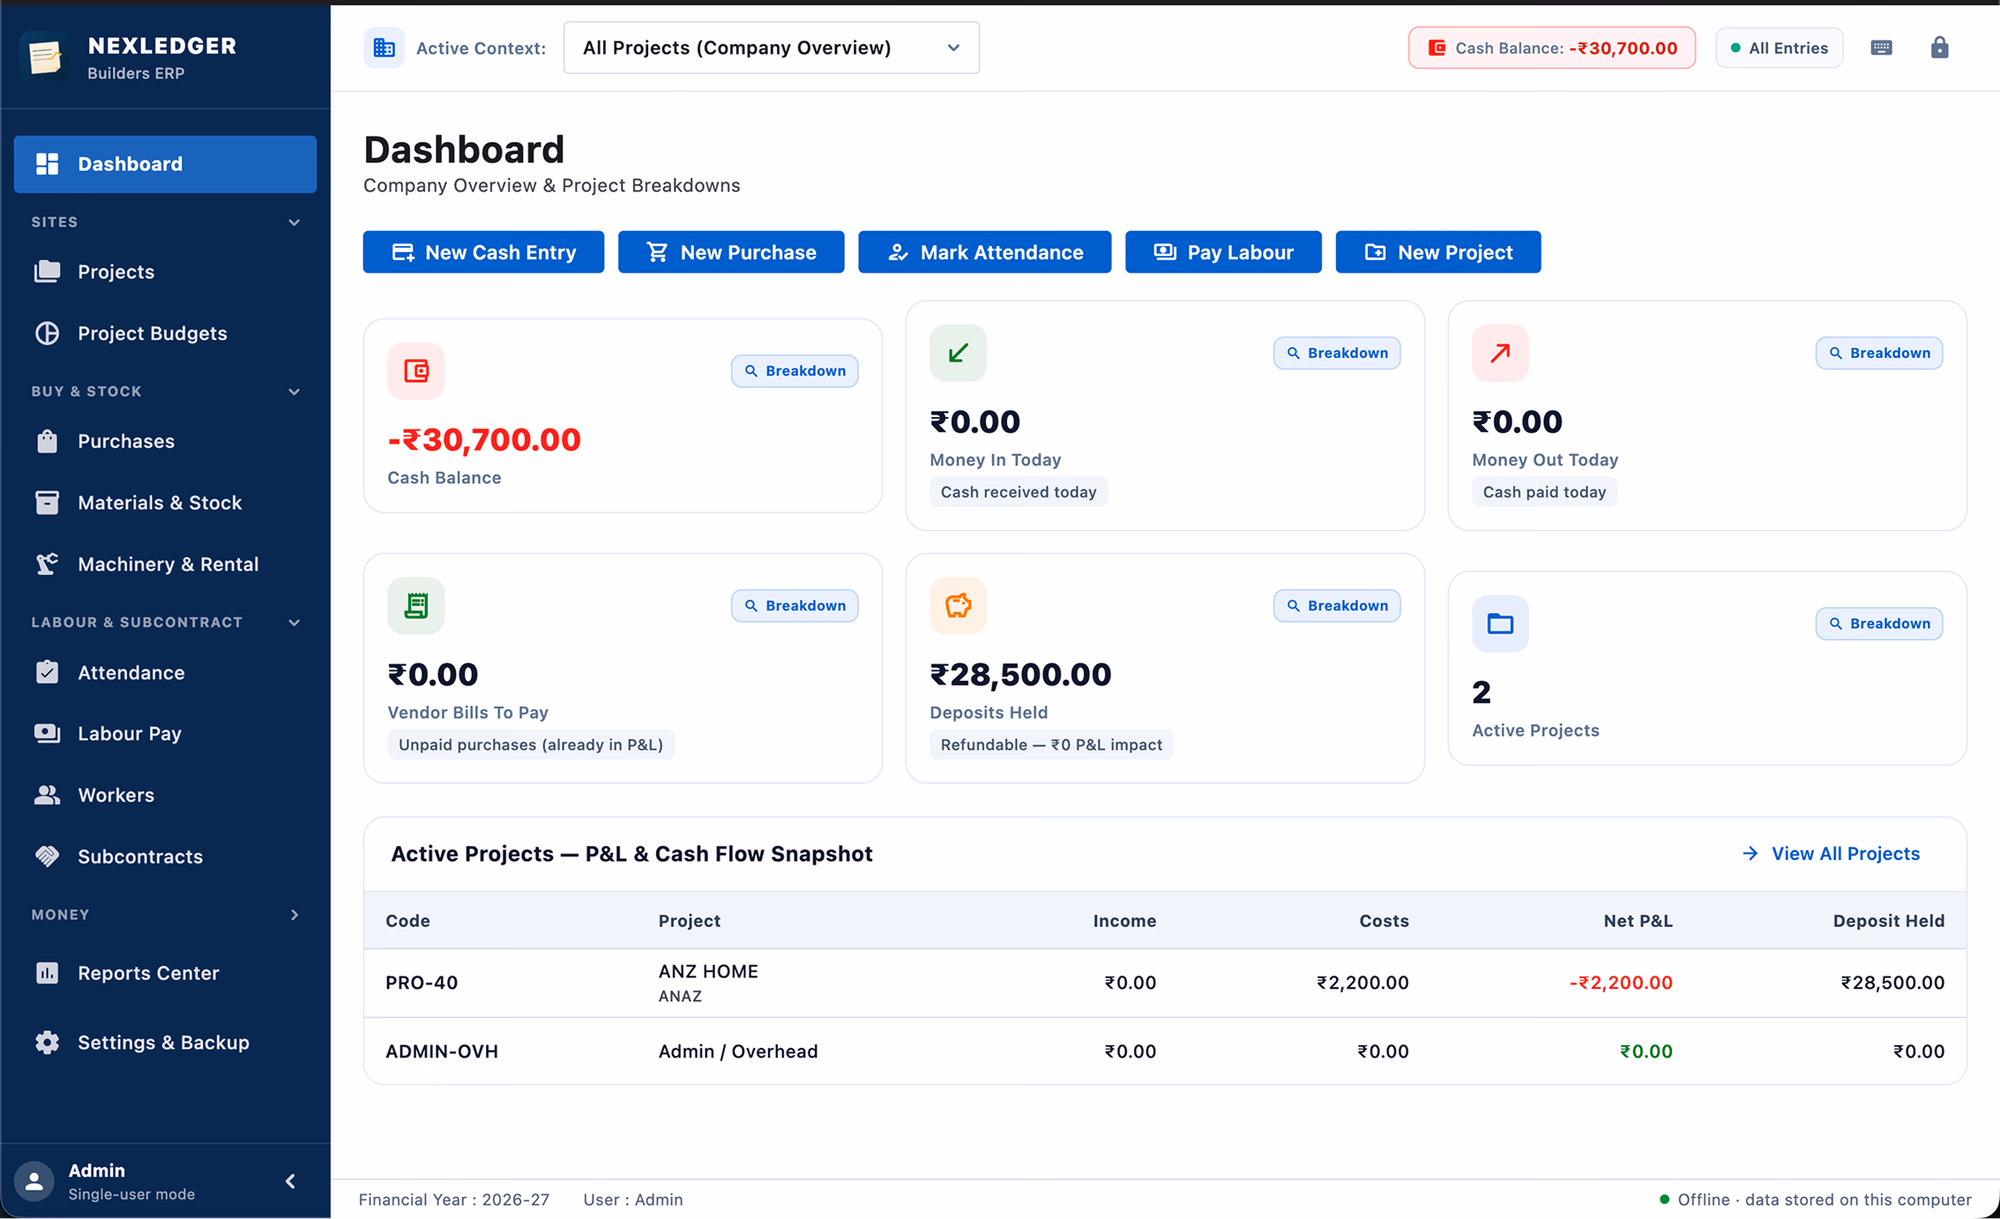Screen dimensions: 2000x1219
Task: Open Workers in the sidebar
Action: coord(165,795)
